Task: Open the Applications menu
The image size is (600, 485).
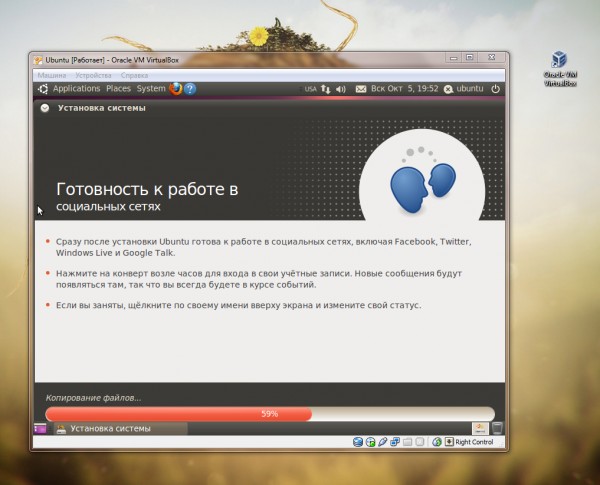Action: [77, 89]
